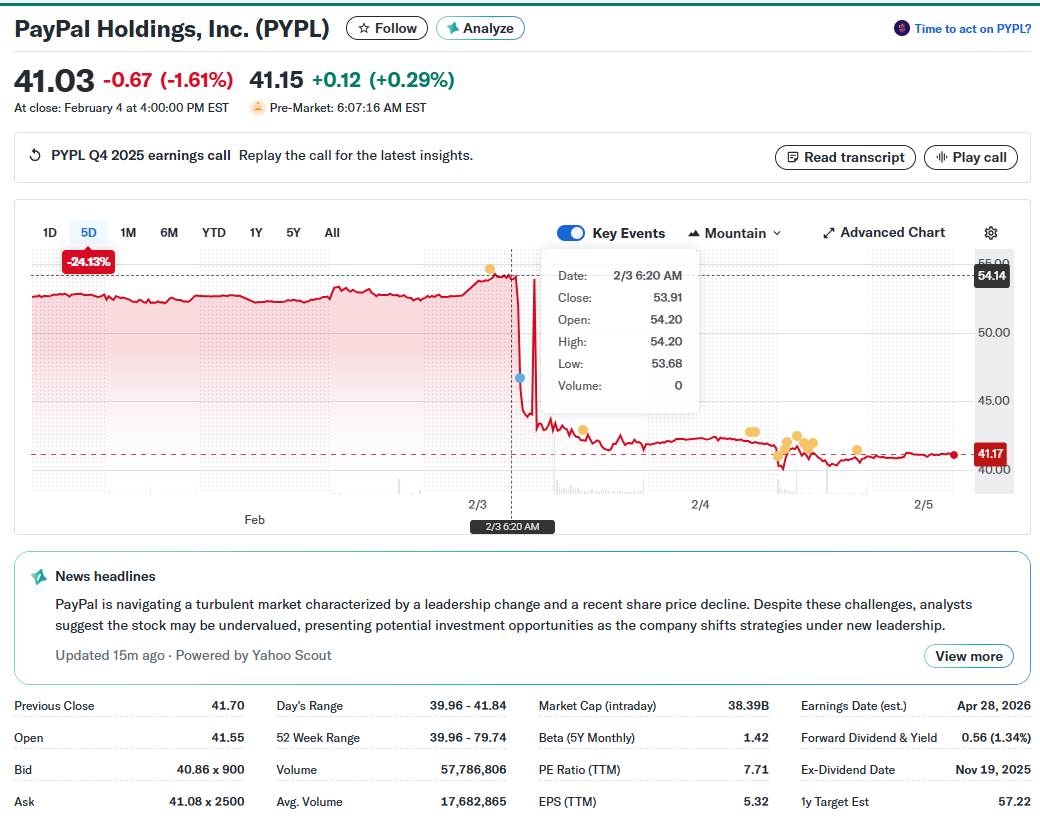Select the 1M time range tab
The width and height of the screenshot is (1040, 828).
[128, 233]
